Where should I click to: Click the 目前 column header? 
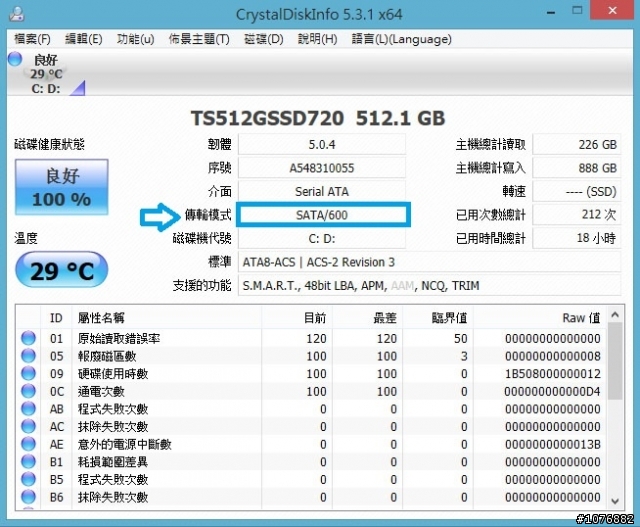point(297,318)
